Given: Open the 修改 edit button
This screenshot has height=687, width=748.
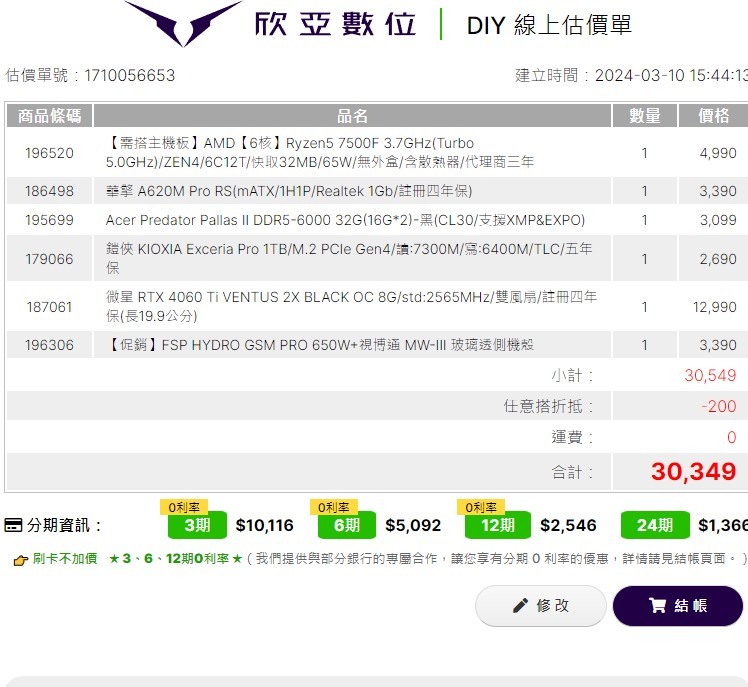Looking at the screenshot, I should pos(540,606).
